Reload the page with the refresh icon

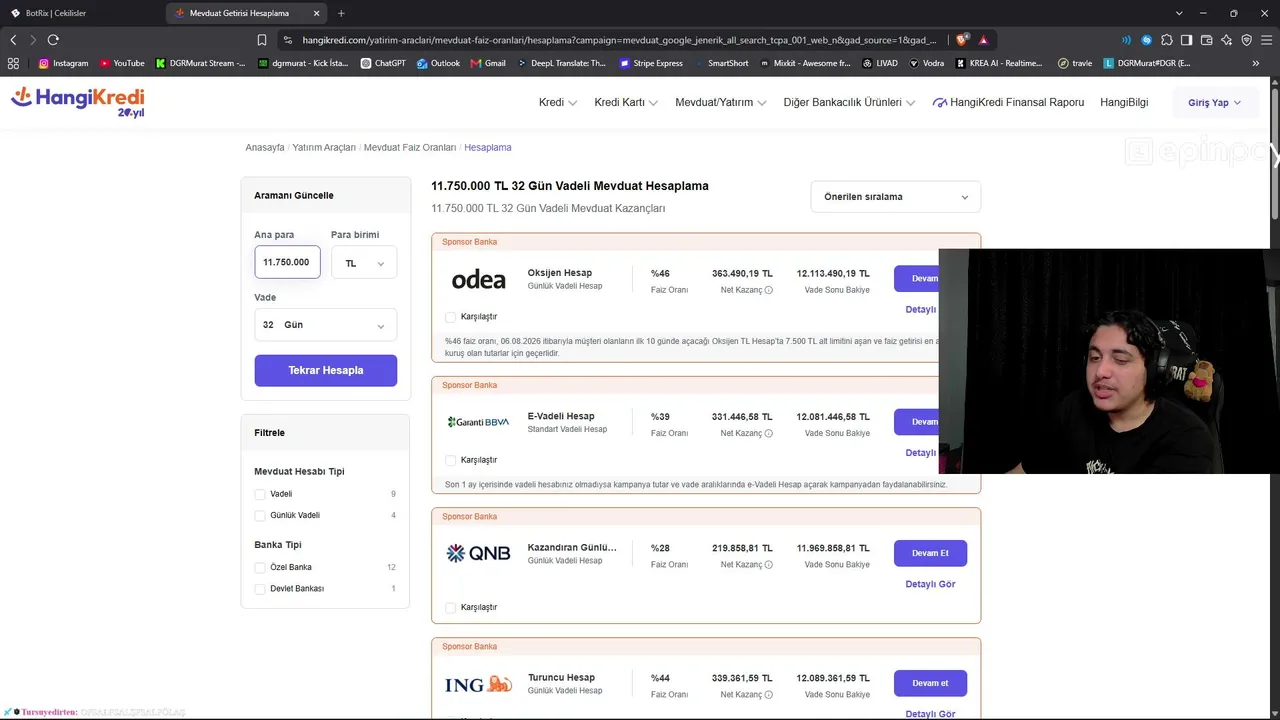[53, 40]
